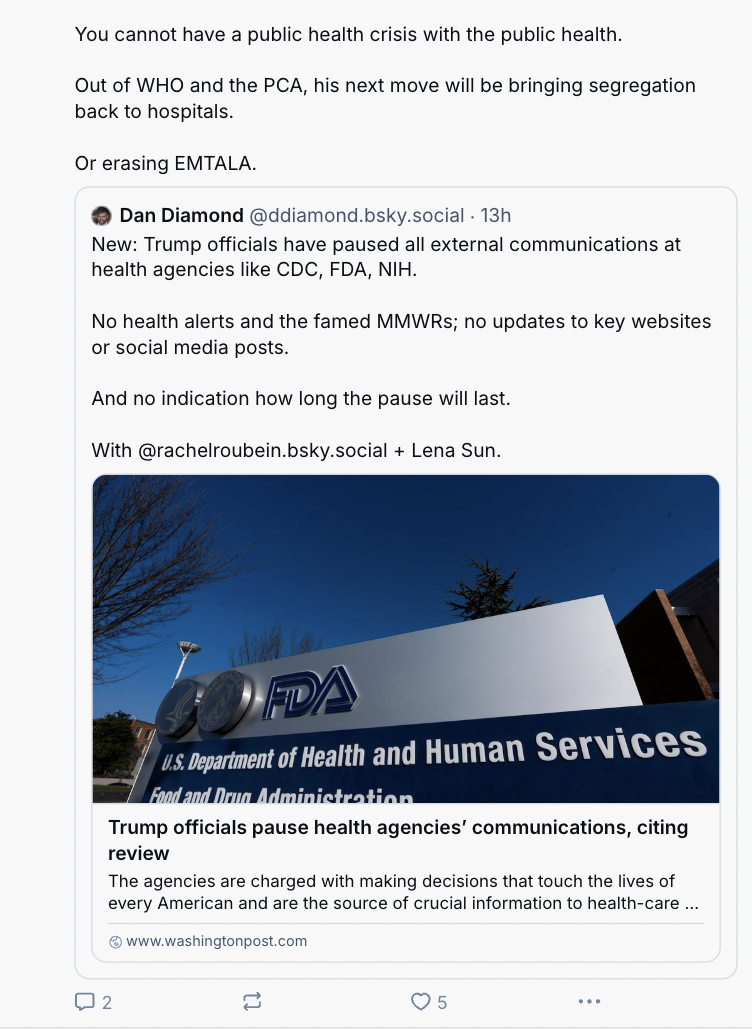Click the reply speech bubble icon
The image size is (752, 1030).
84,1002
